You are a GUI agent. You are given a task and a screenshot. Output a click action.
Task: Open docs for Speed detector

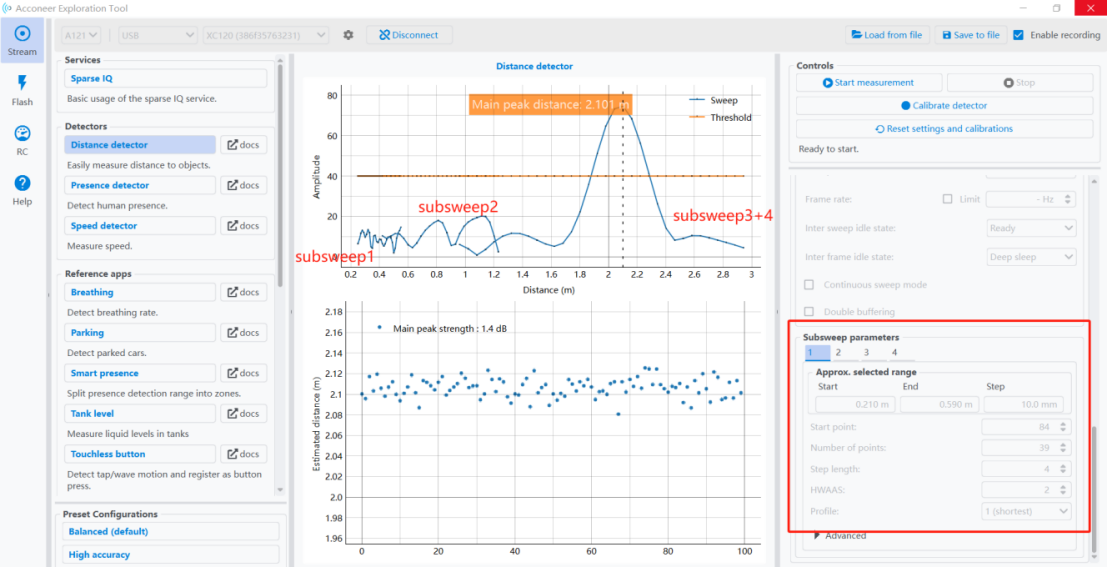pos(244,226)
